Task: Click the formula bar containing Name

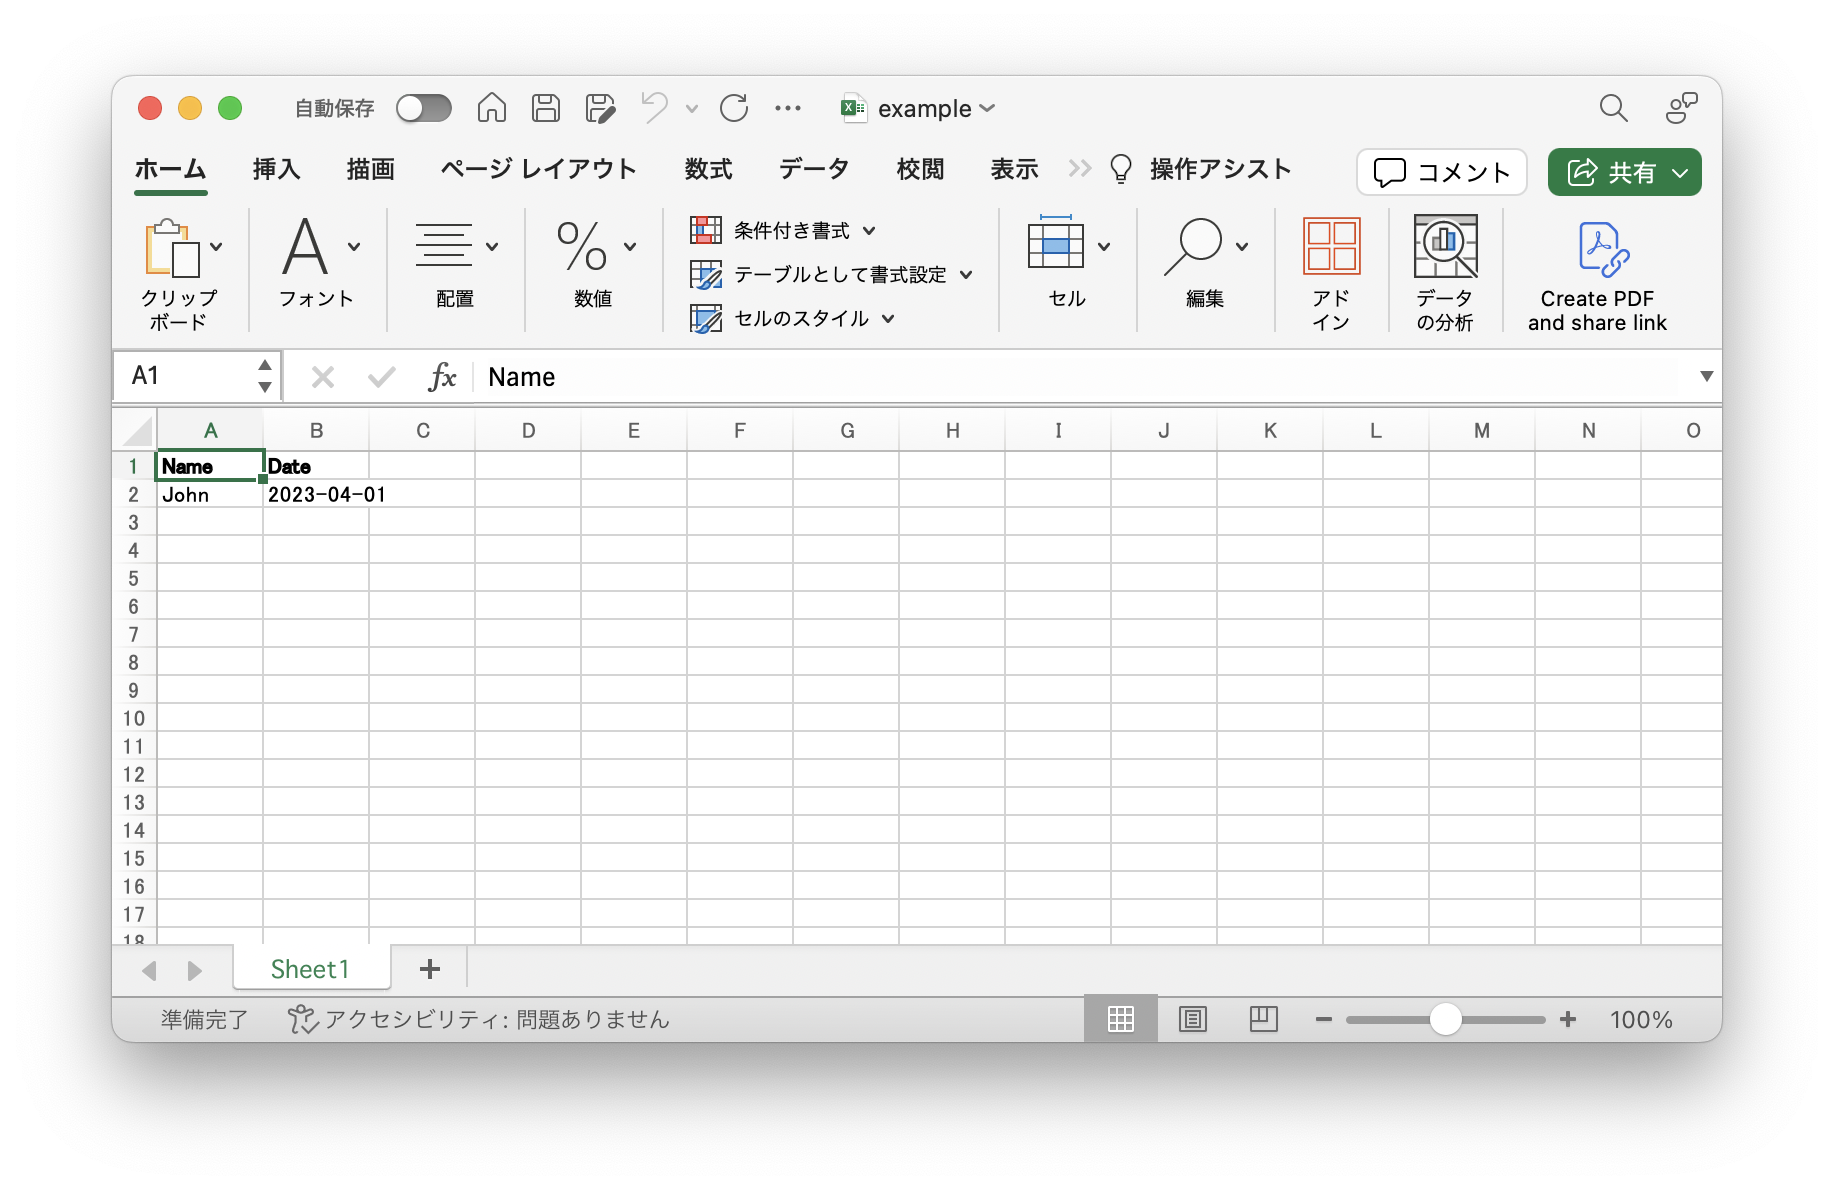Action: (1085, 377)
